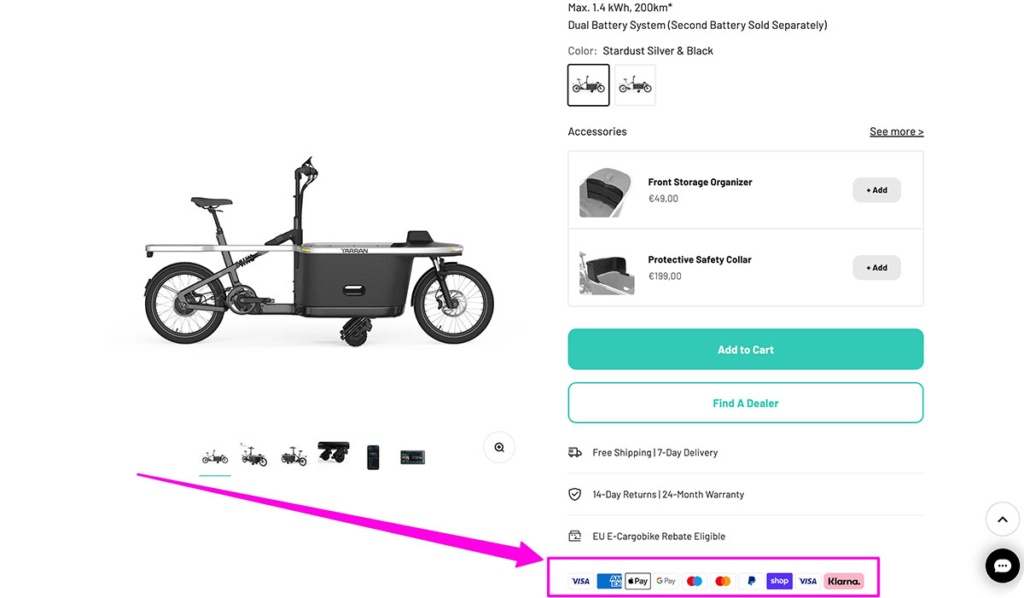Click the pink Klarna badge
This screenshot has height=598, width=1024.
click(x=844, y=581)
